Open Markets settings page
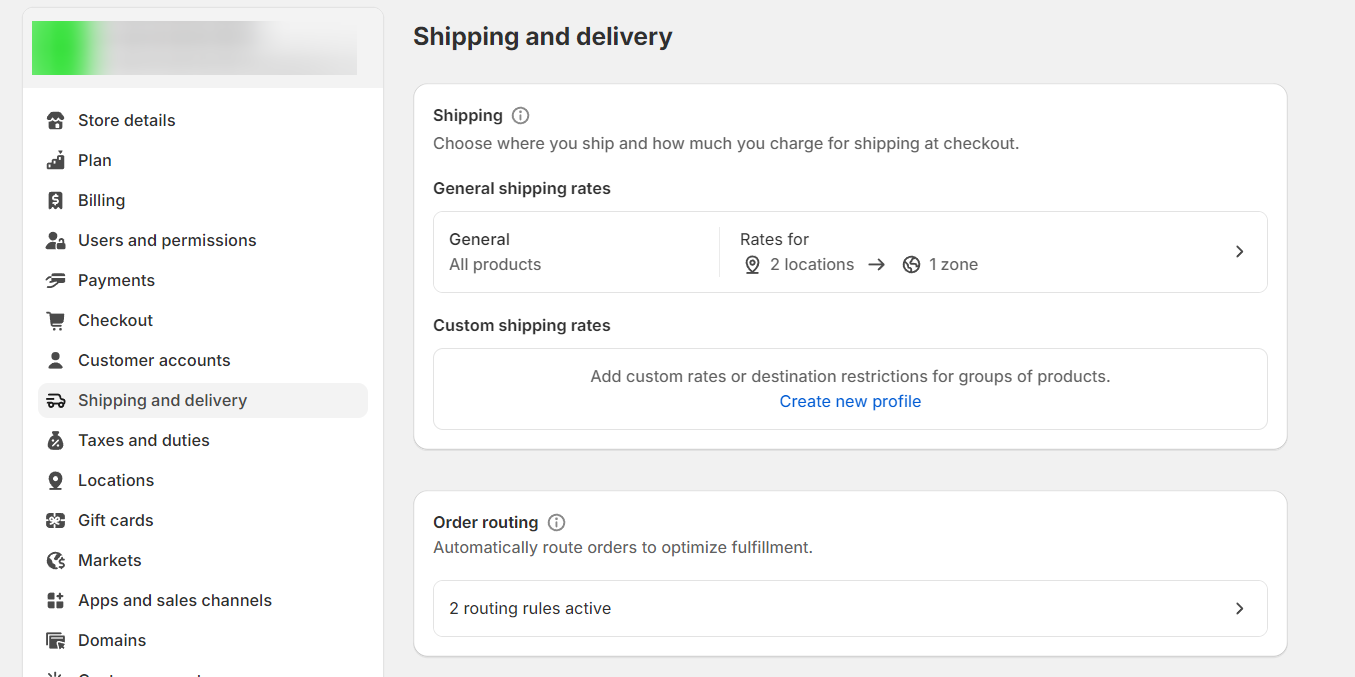This screenshot has width=1355, height=677. pyautogui.click(x=110, y=561)
